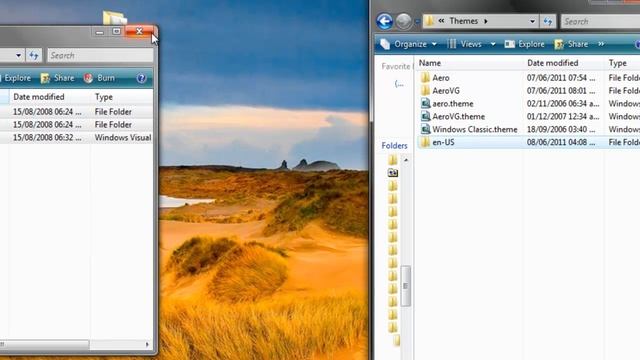Click the 15/08/2008 06:32 date cell

[x=47, y=138]
